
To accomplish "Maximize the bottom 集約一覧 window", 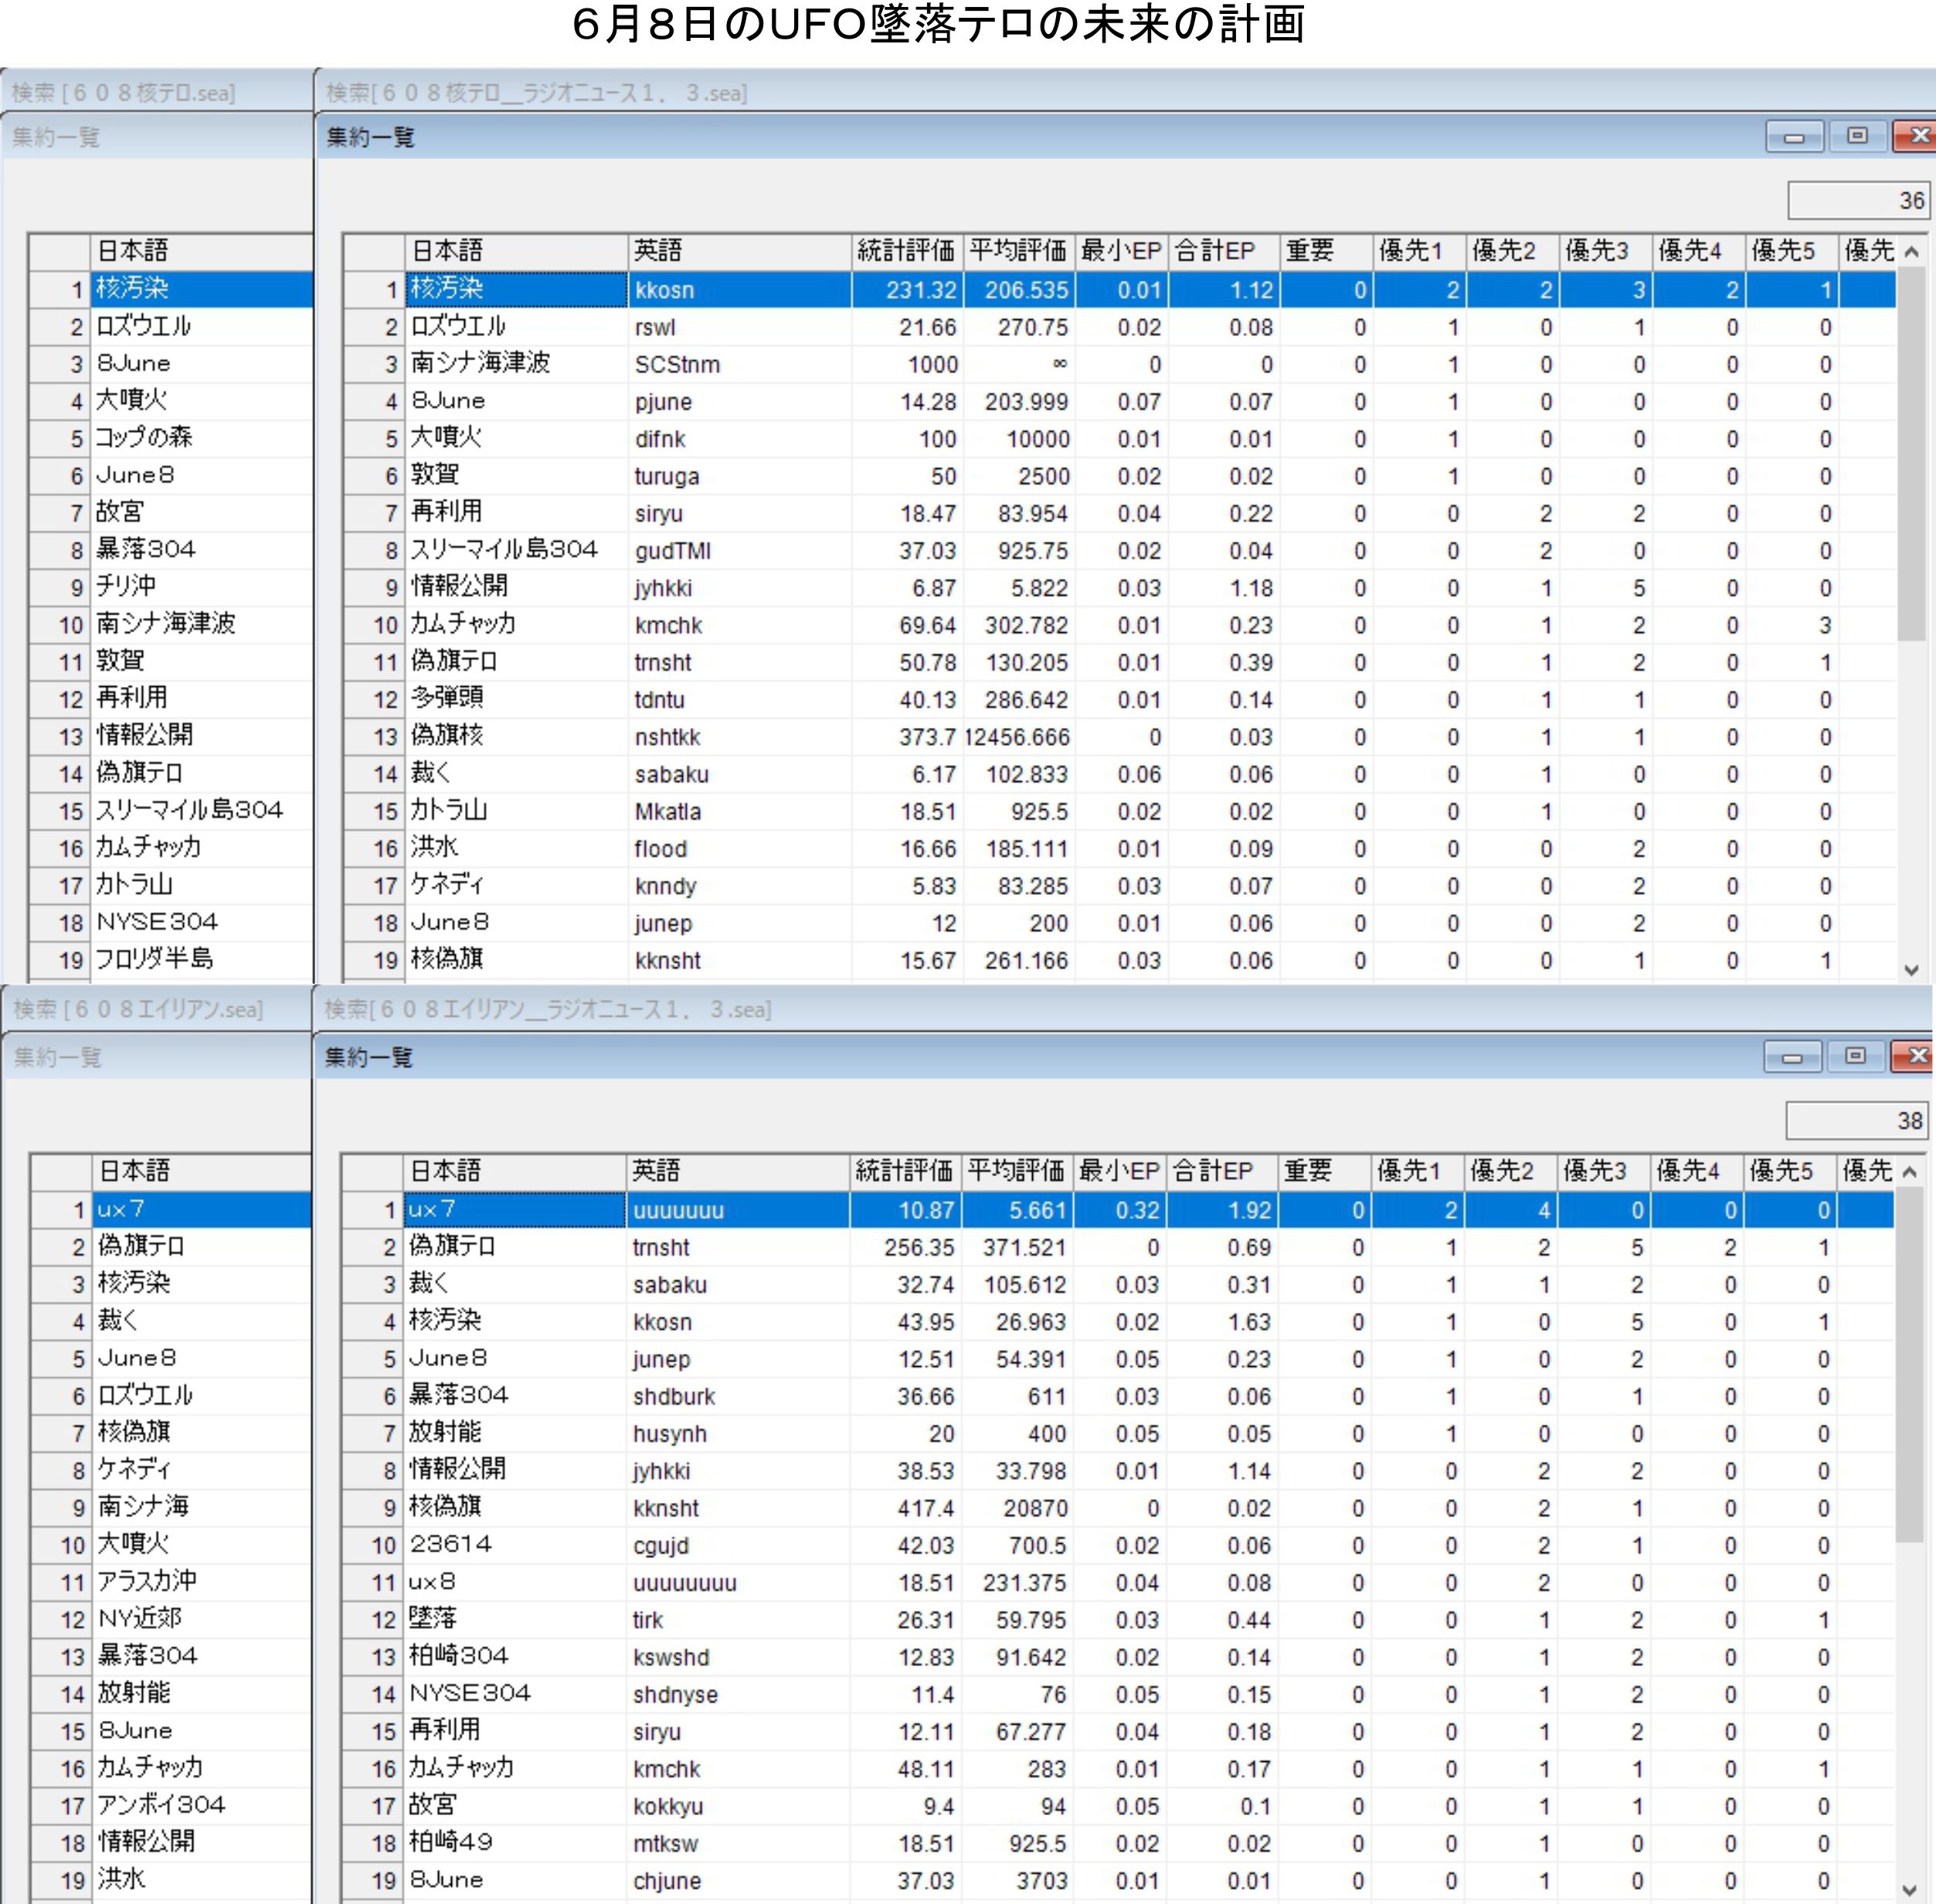I will coord(1856,1056).
